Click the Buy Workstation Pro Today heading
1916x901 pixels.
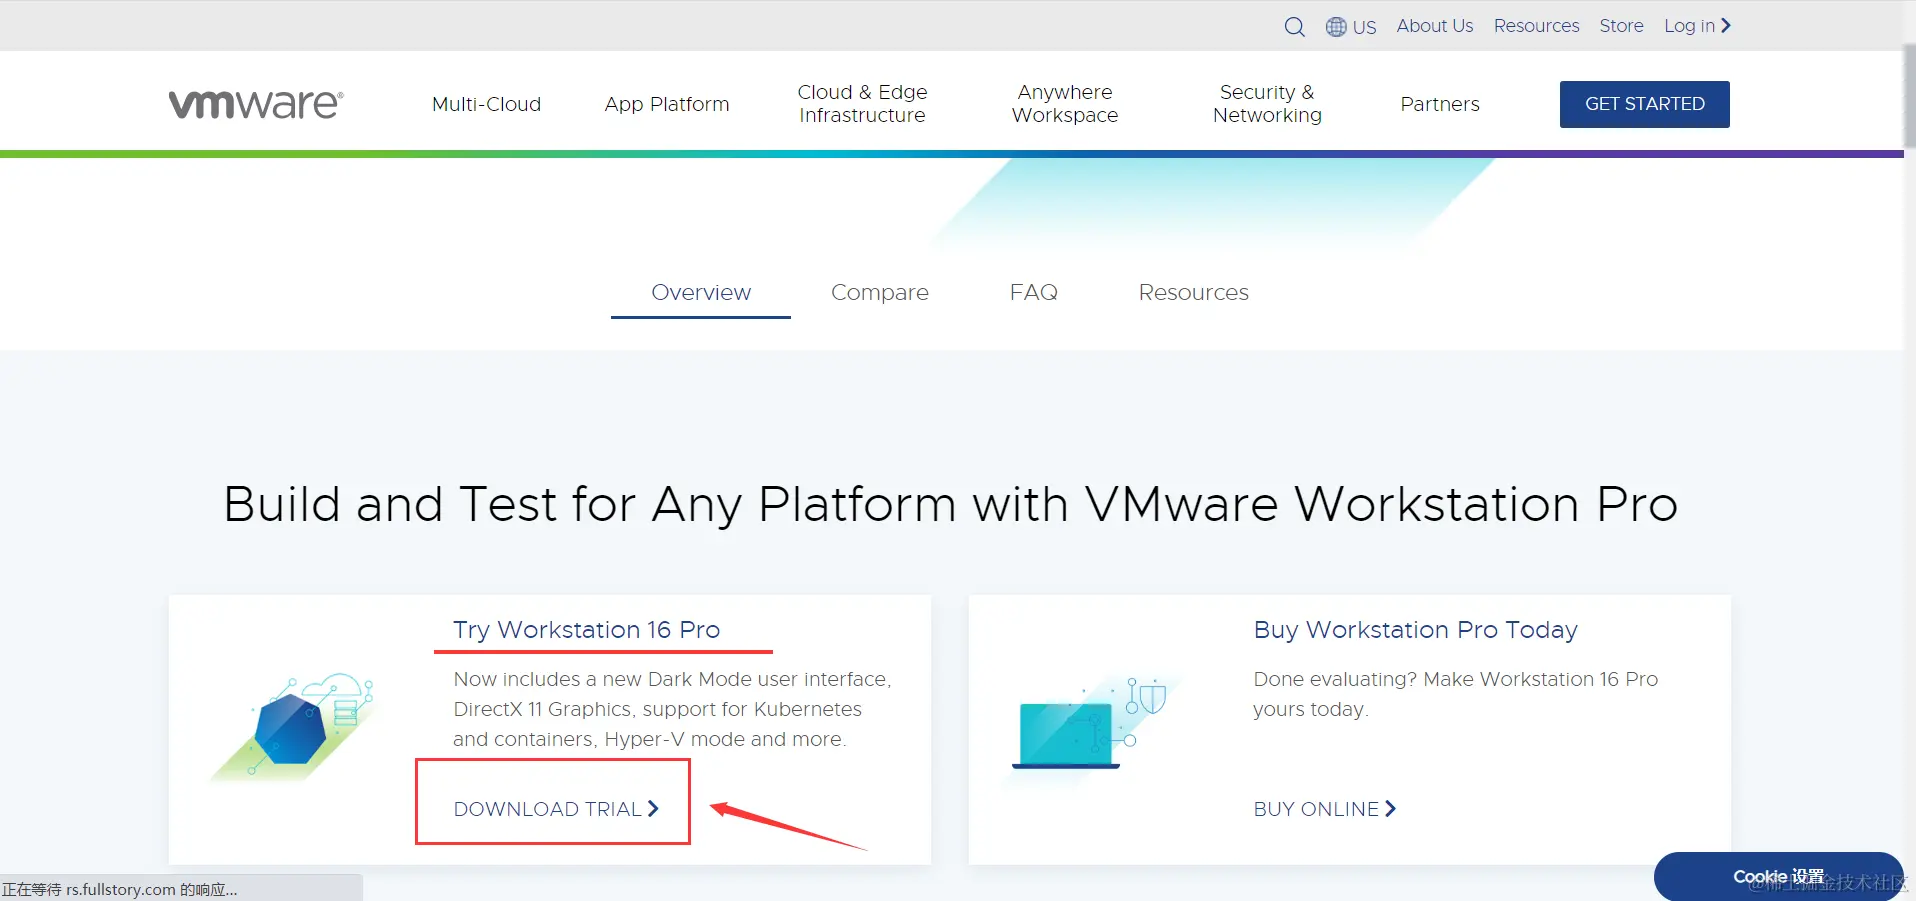click(1416, 630)
